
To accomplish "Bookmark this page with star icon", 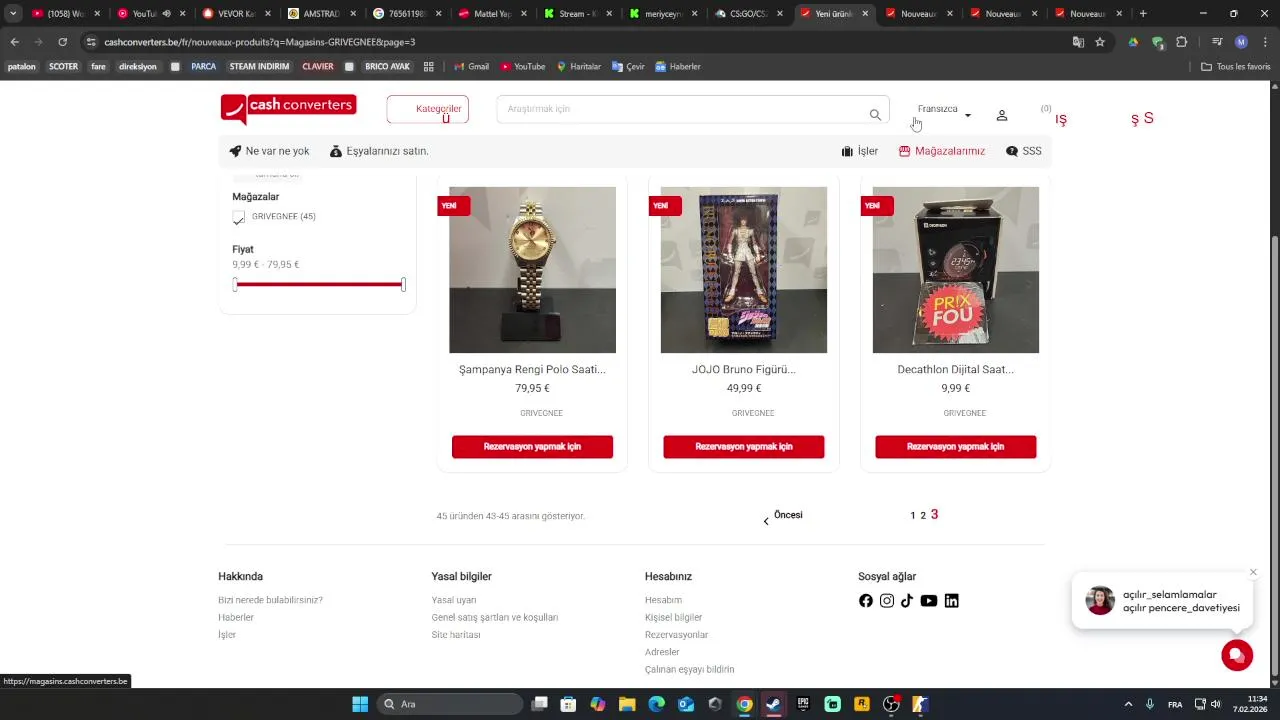I will click(x=1100, y=42).
